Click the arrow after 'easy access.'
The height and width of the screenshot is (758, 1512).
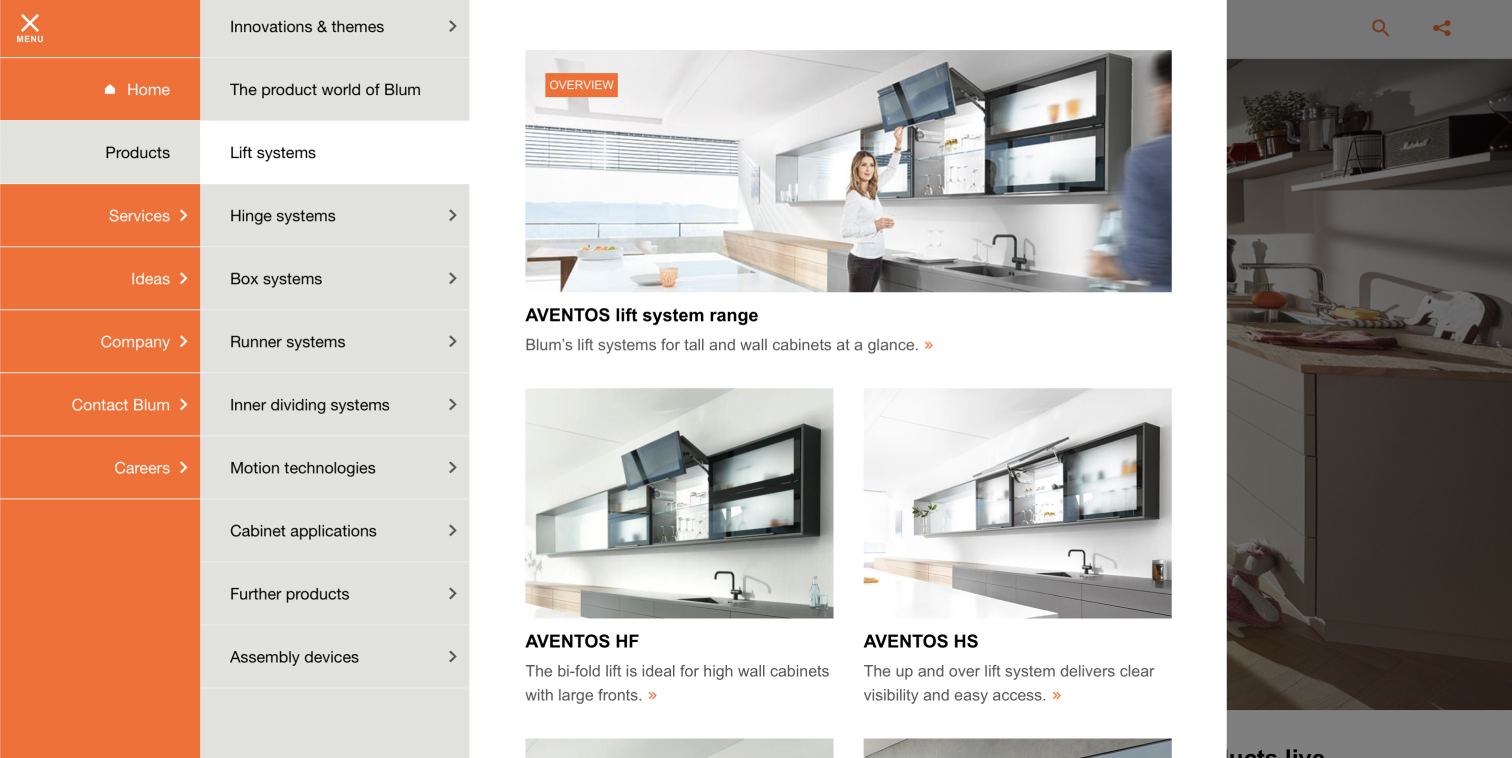[x=1056, y=695]
